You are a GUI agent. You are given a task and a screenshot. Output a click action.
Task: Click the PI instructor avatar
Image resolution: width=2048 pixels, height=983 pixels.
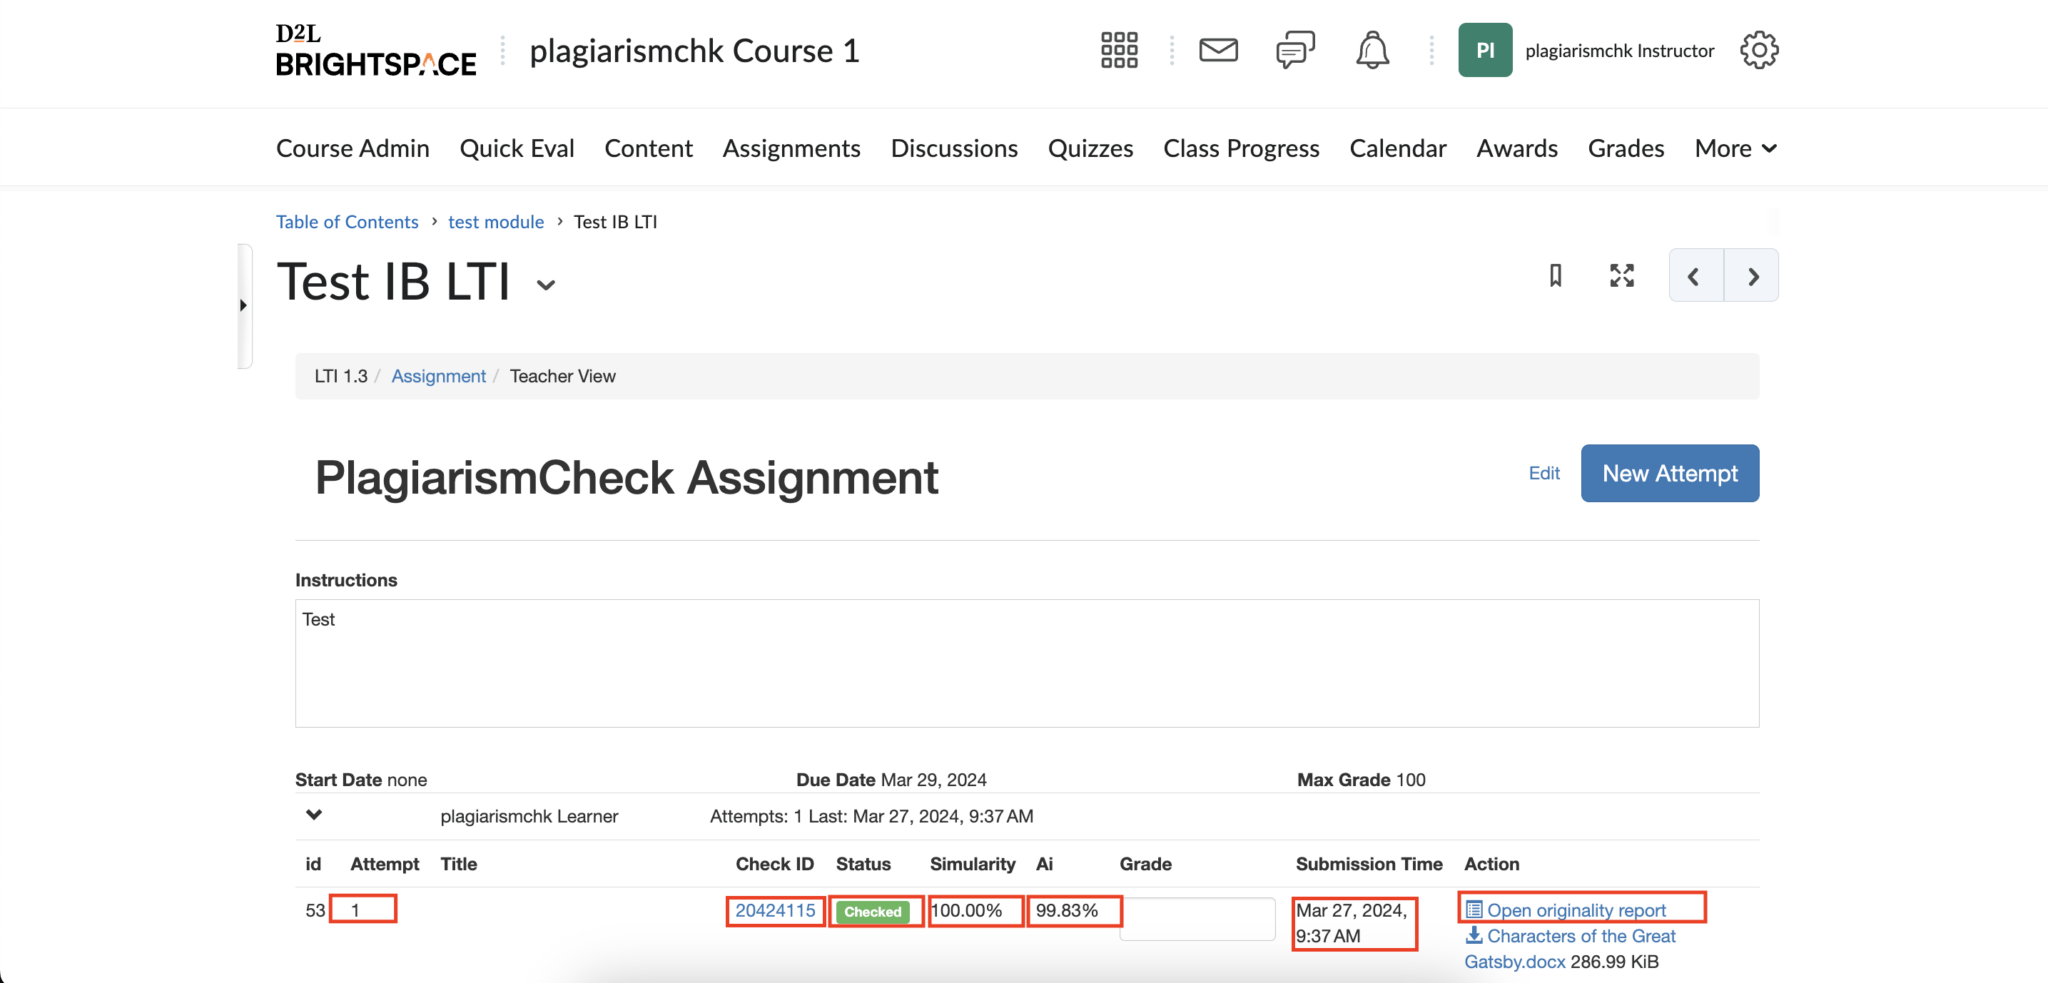pos(1485,49)
